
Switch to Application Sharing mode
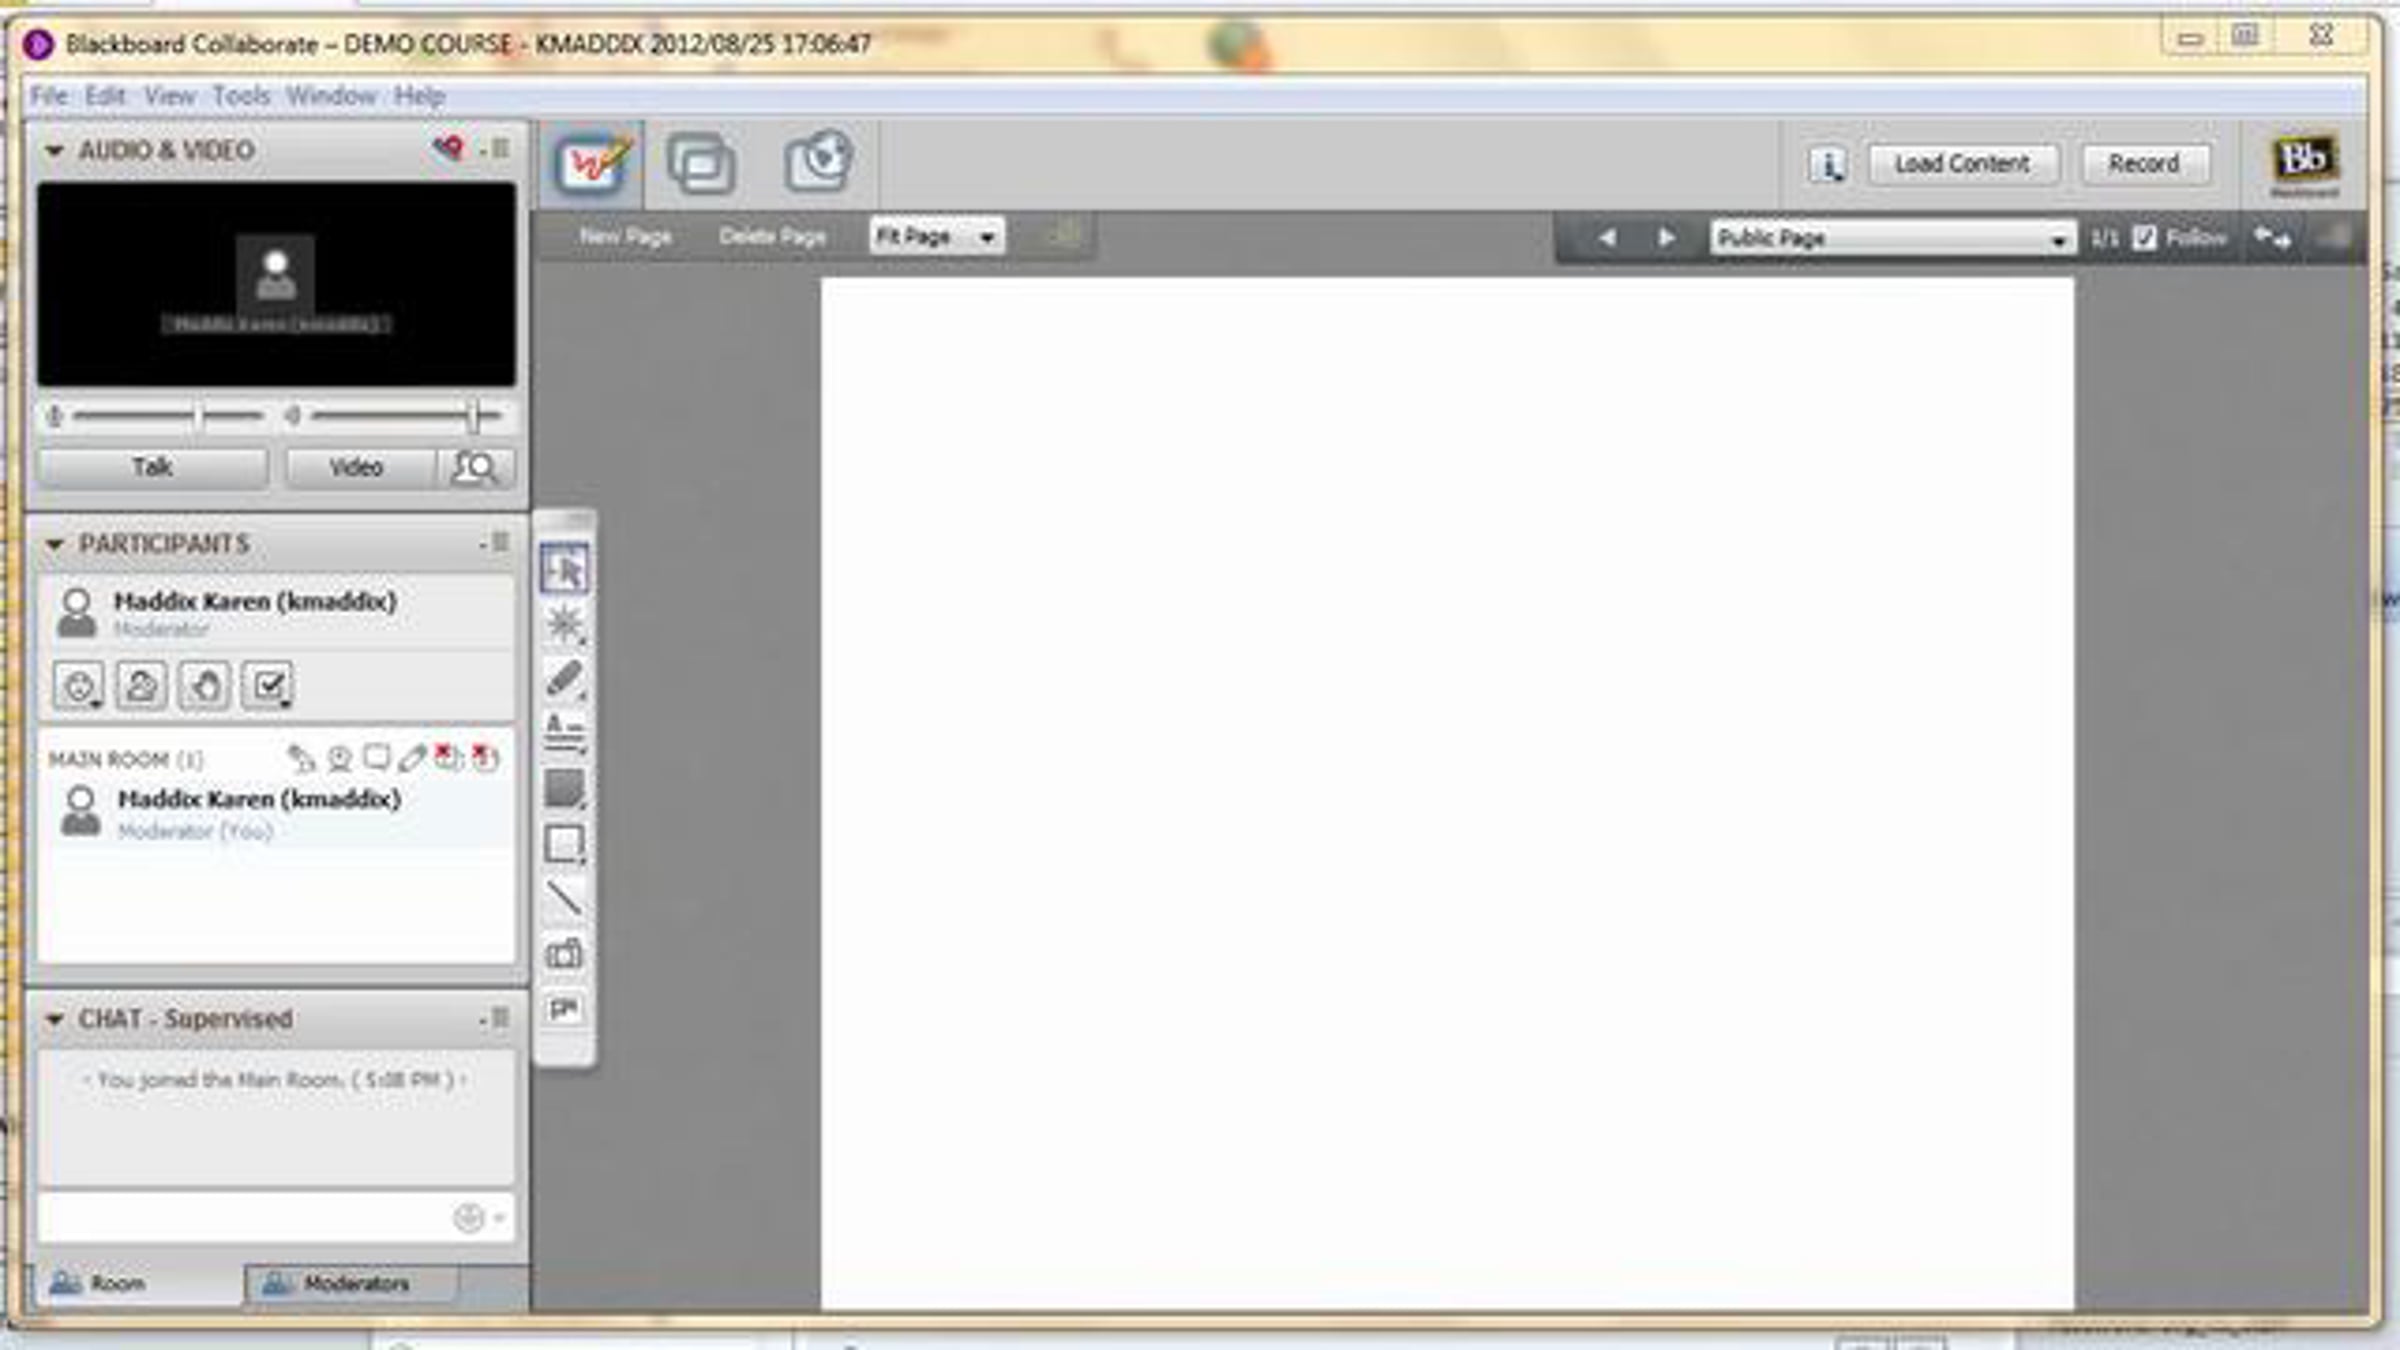click(701, 163)
